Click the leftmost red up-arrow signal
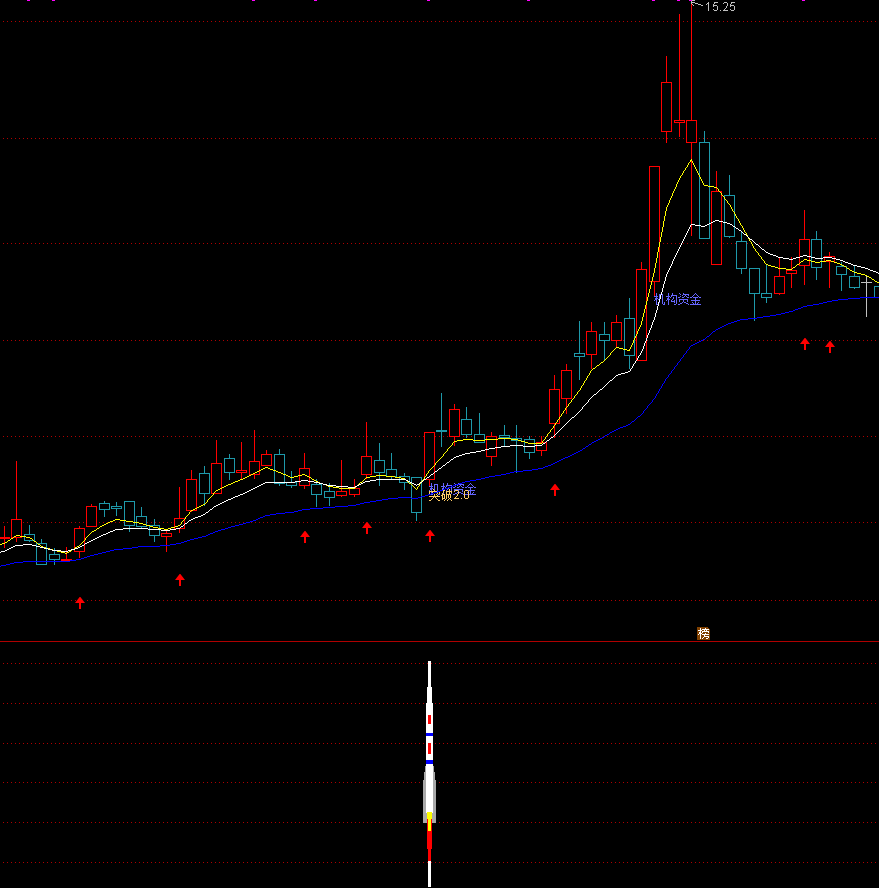The image size is (879, 888). 80,602
